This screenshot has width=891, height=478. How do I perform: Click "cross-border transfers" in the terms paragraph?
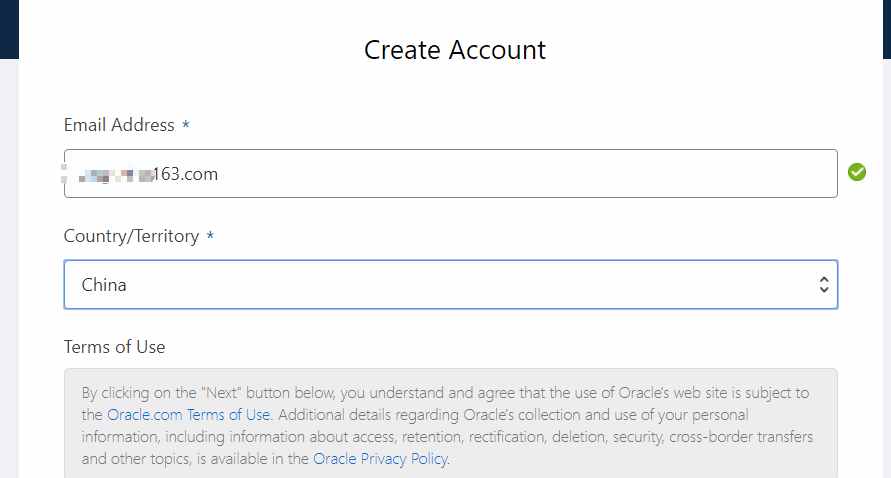click(x=741, y=437)
